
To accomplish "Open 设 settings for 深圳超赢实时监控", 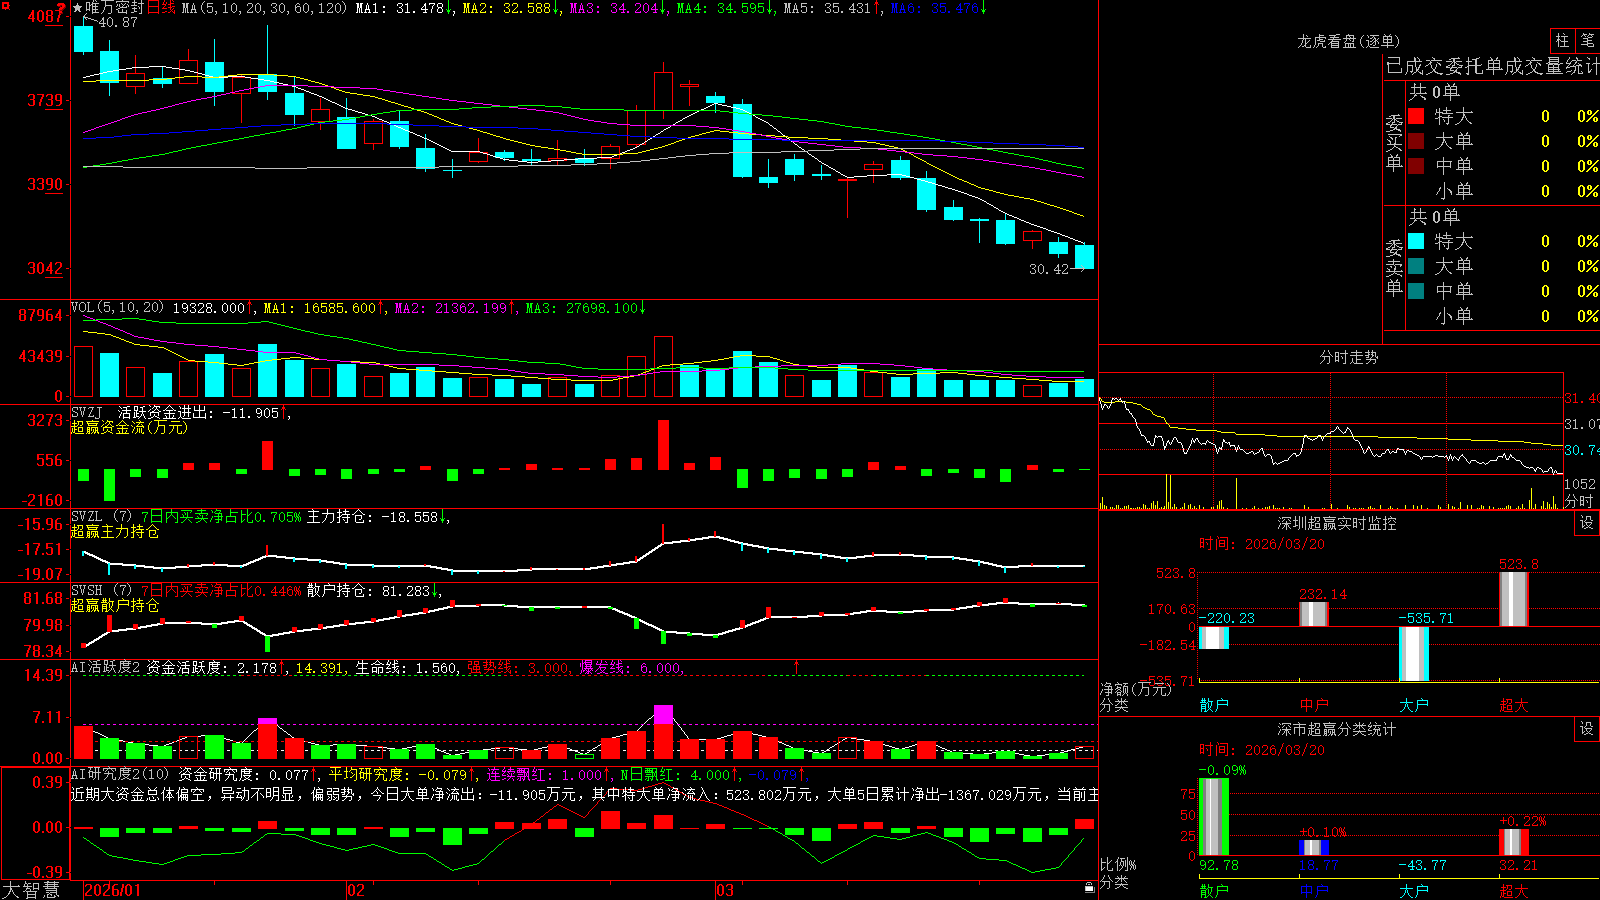I will tap(1587, 523).
